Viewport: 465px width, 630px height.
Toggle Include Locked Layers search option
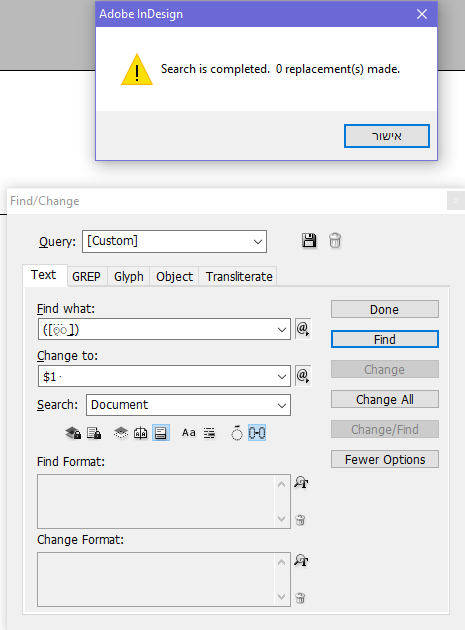pos(73,433)
